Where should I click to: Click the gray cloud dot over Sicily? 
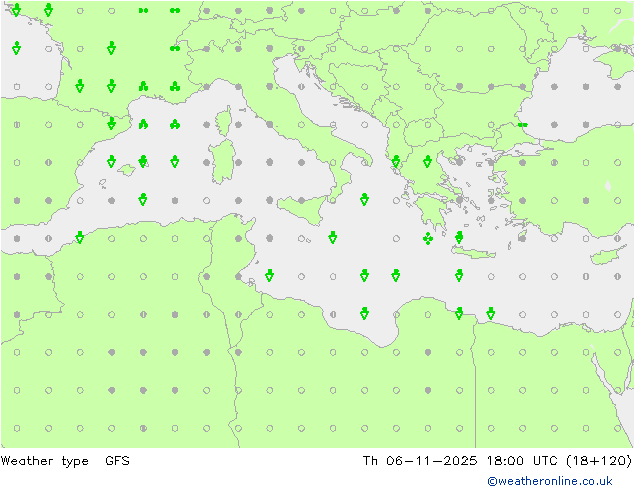click(x=301, y=201)
